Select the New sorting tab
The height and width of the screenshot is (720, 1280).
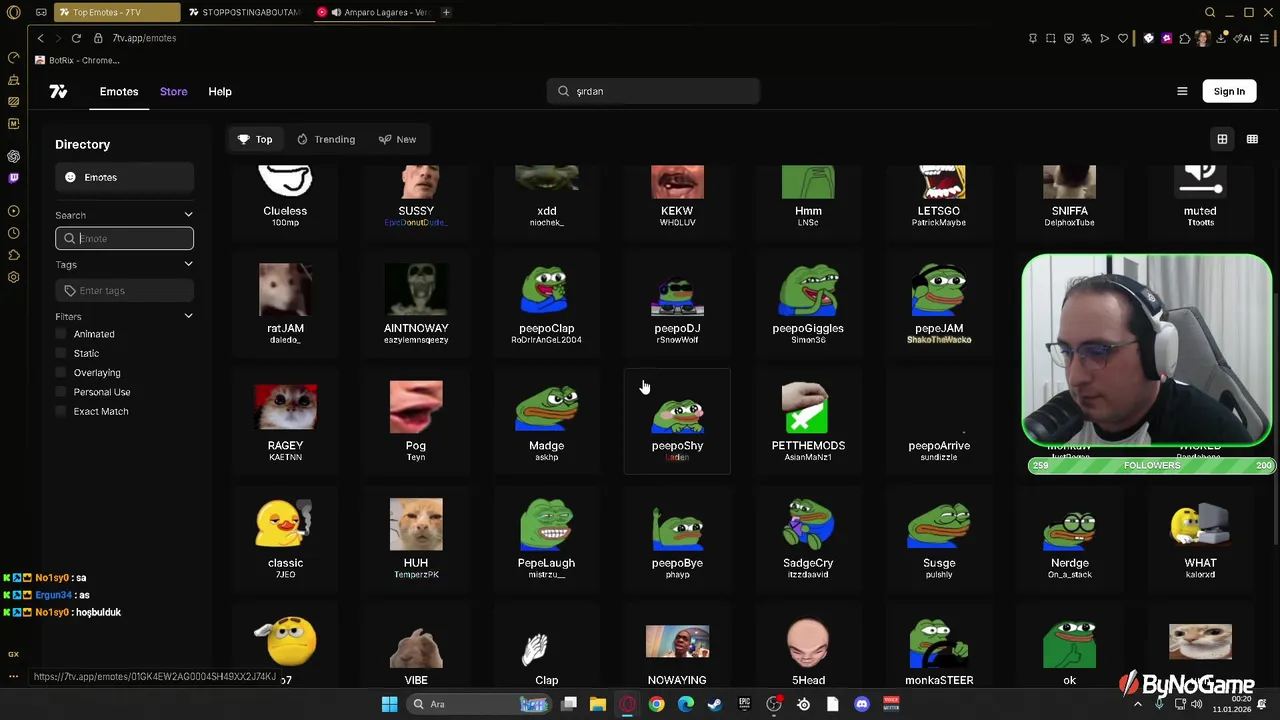tap(398, 139)
